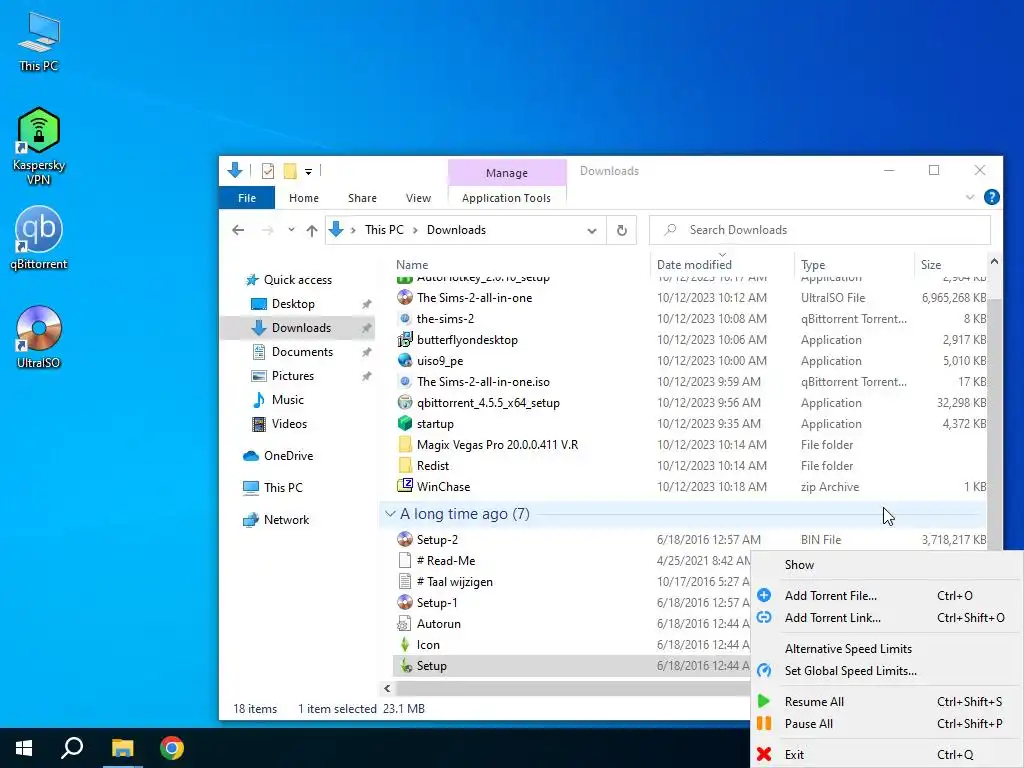This screenshot has width=1024, height=768.
Task: Open the Kaspersky VPN desktop shortcut
Action: coord(39,146)
